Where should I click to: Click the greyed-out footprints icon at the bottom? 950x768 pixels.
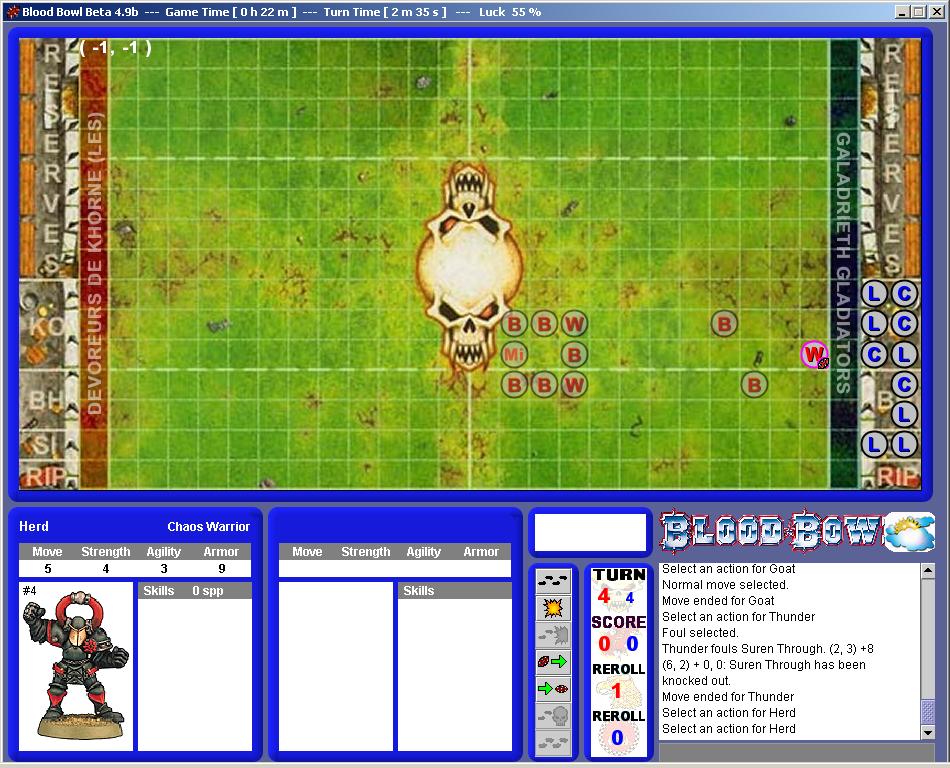click(553, 743)
